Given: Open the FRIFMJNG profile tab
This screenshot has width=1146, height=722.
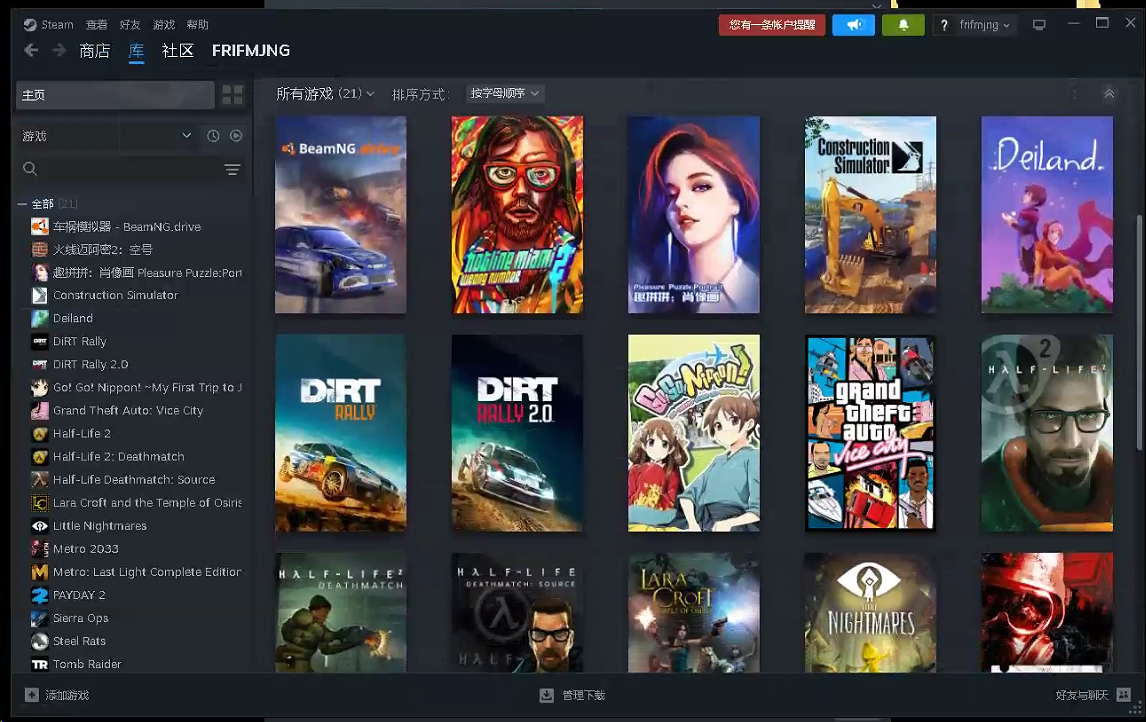Looking at the screenshot, I should (251, 50).
